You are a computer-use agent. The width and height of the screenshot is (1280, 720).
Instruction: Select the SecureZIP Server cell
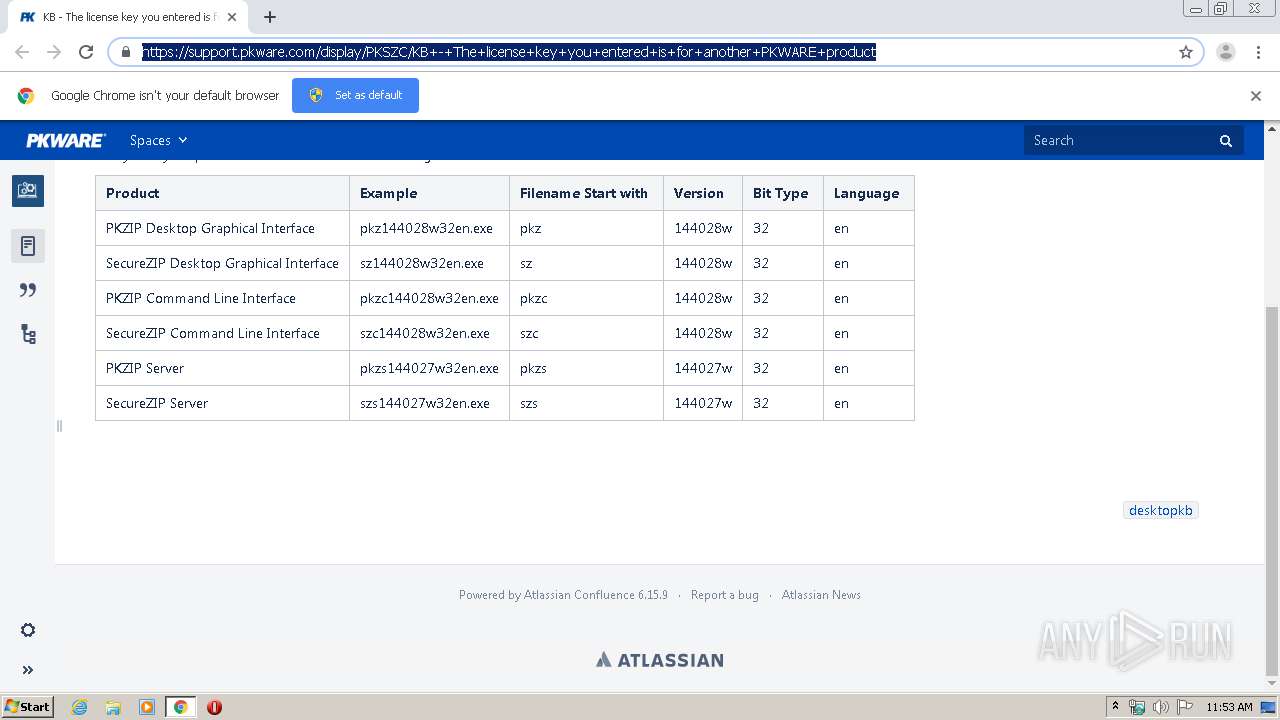(x=222, y=403)
